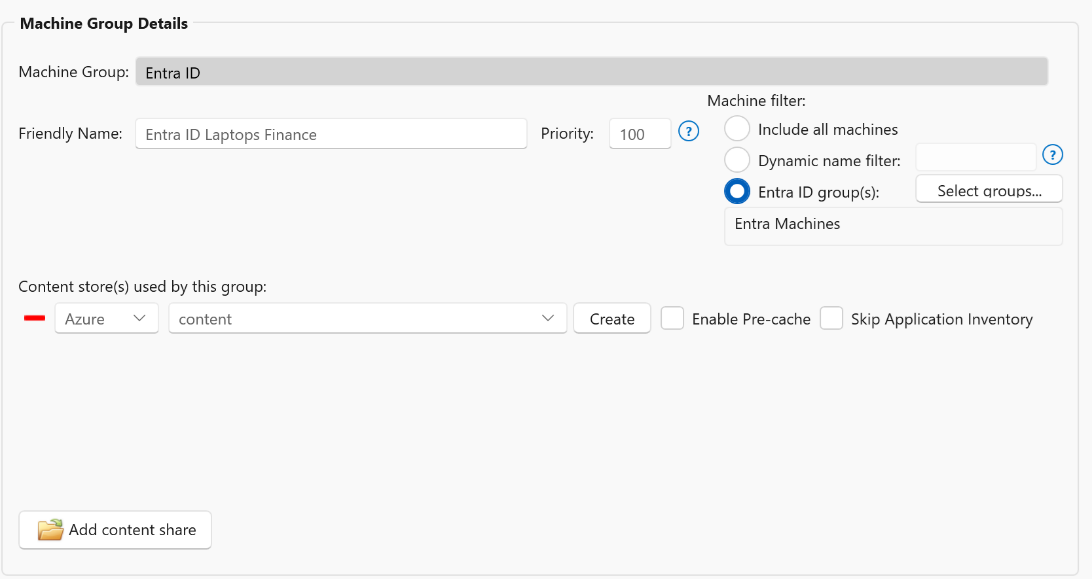Click the Create button
This screenshot has height=579, width=1092.
(x=612, y=318)
